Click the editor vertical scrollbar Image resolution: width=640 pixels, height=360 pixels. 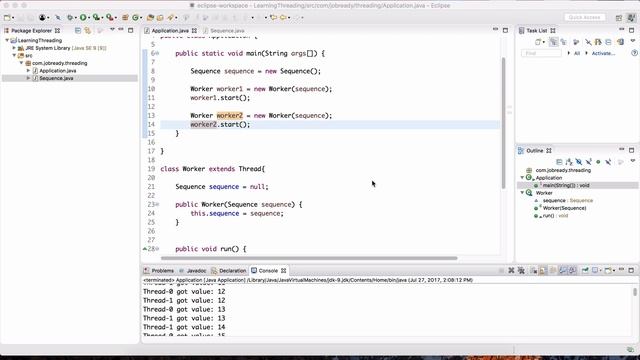(503, 122)
